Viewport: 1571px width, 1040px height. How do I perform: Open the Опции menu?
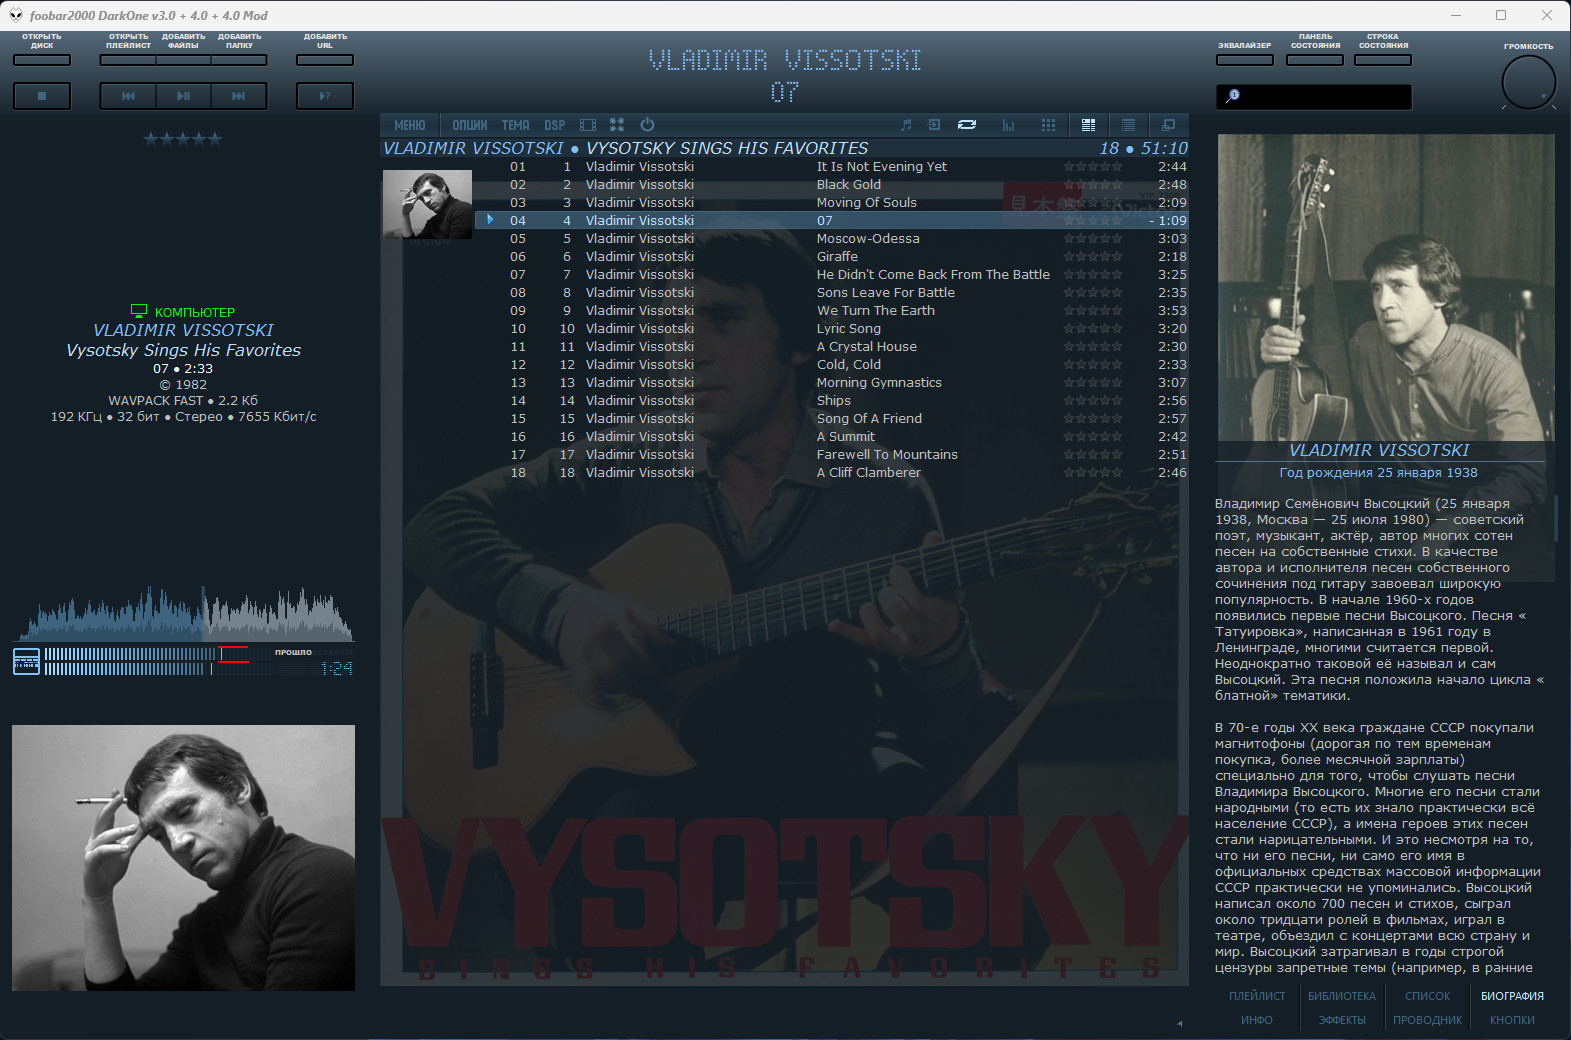469,125
